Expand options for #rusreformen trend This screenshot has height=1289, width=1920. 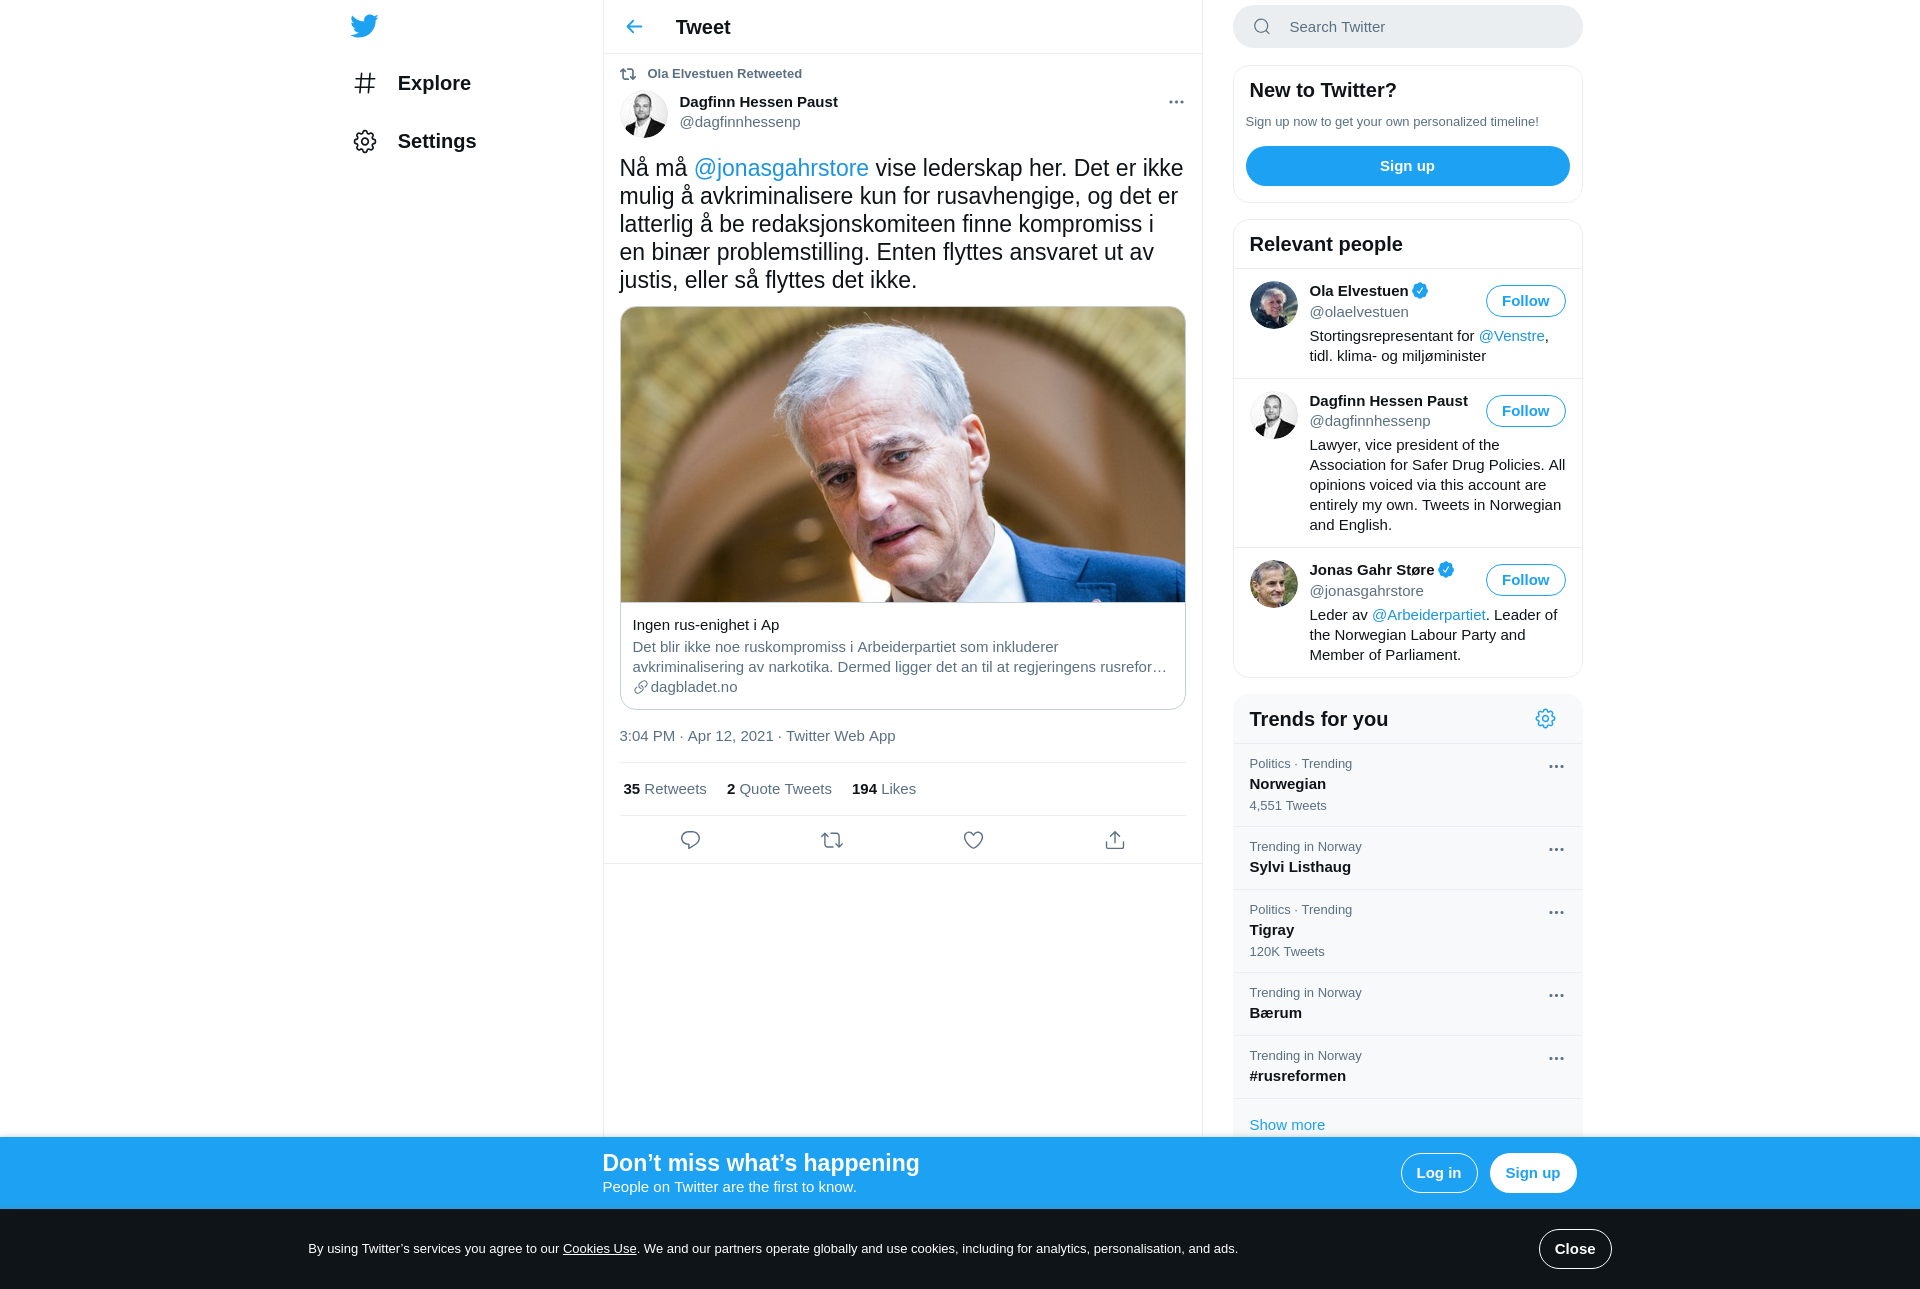[x=1556, y=1059]
